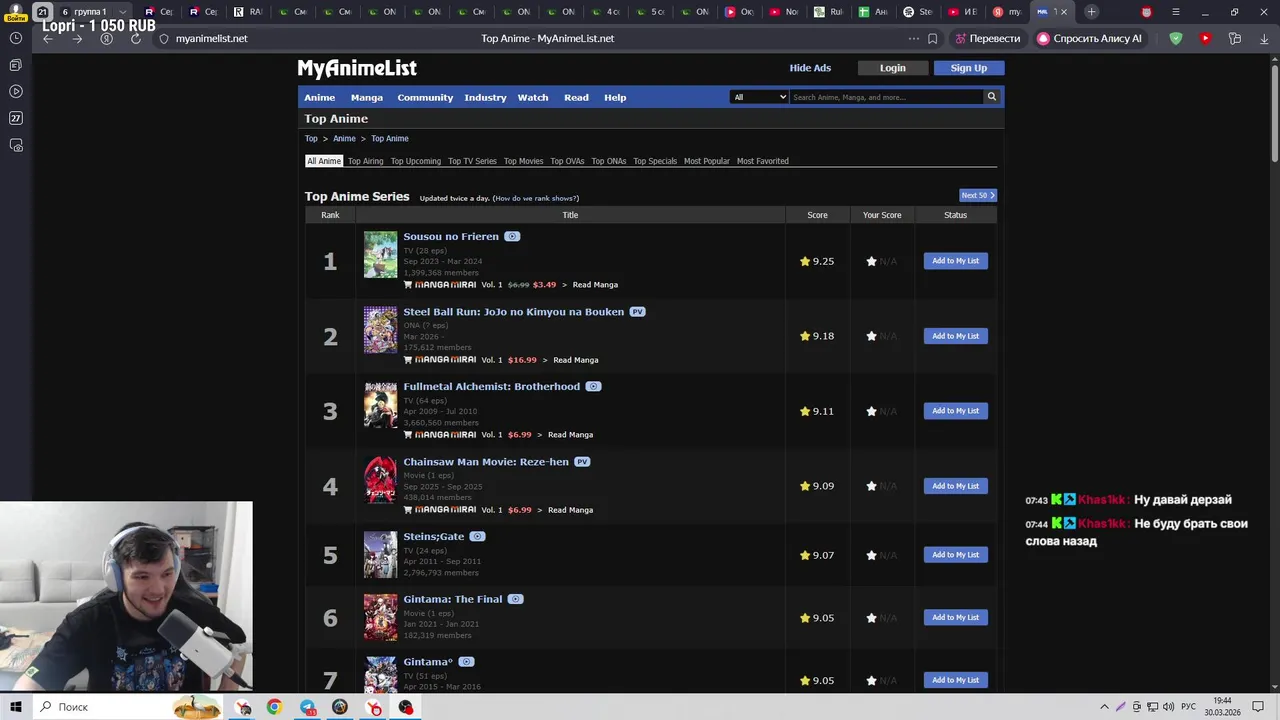Add Steel Ball Run to My List
Viewport: 1280px width, 720px height.
point(956,336)
